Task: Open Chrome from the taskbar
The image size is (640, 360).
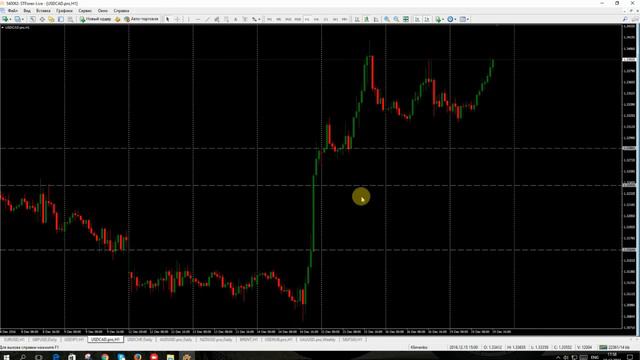Action: pos(105,357)
